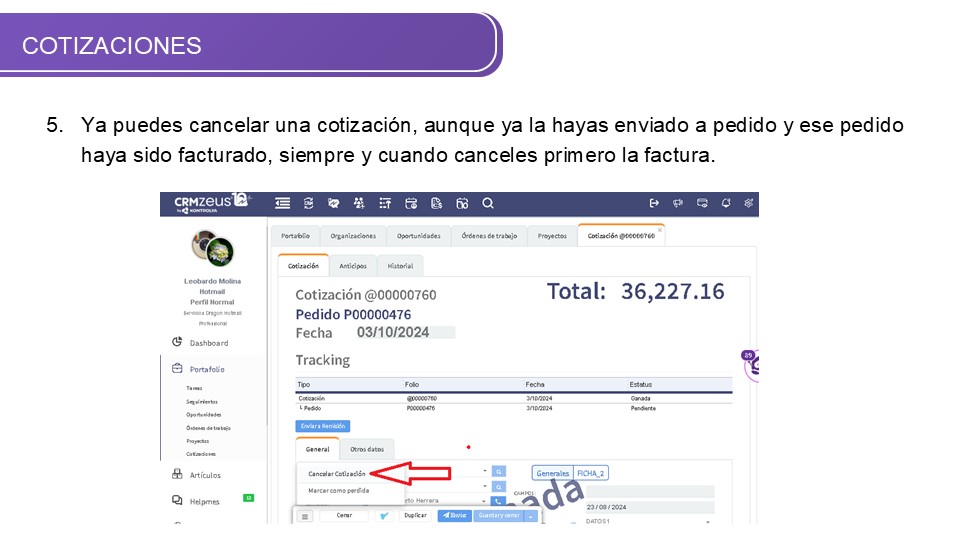
Task: Open Artículos in the sidebar
Action: (205, 475)
